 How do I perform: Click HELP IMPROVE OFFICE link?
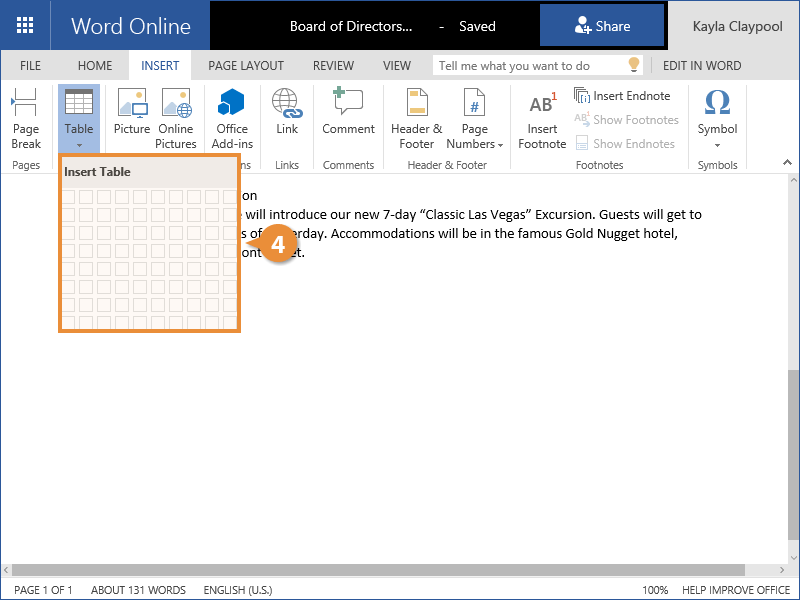click(738, 590)
